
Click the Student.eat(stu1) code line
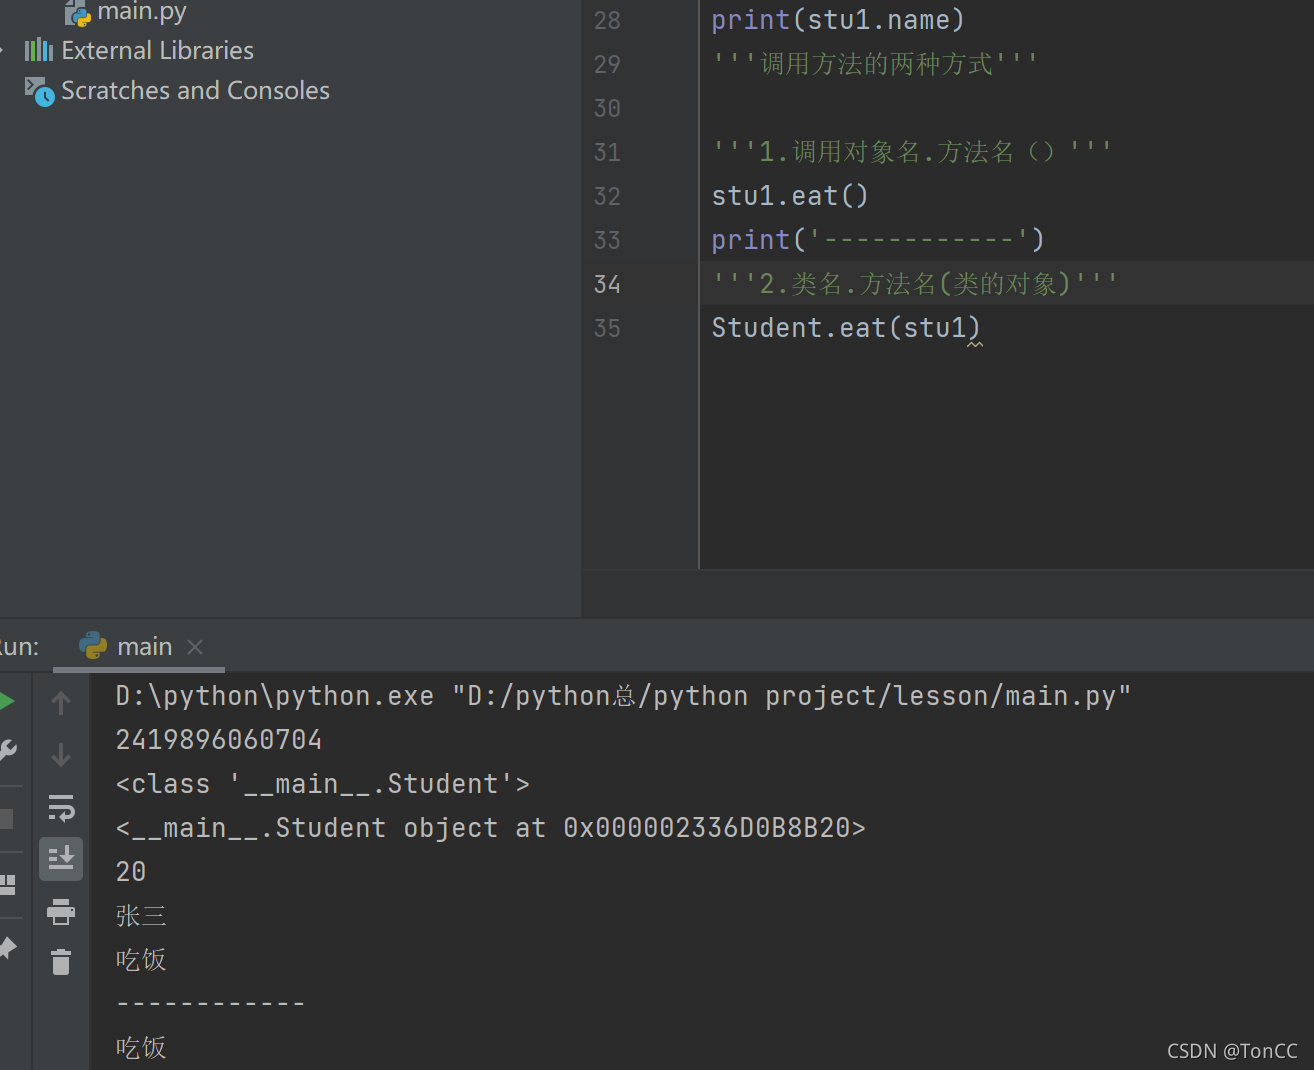pyautogui.click(x=846, y=328)
